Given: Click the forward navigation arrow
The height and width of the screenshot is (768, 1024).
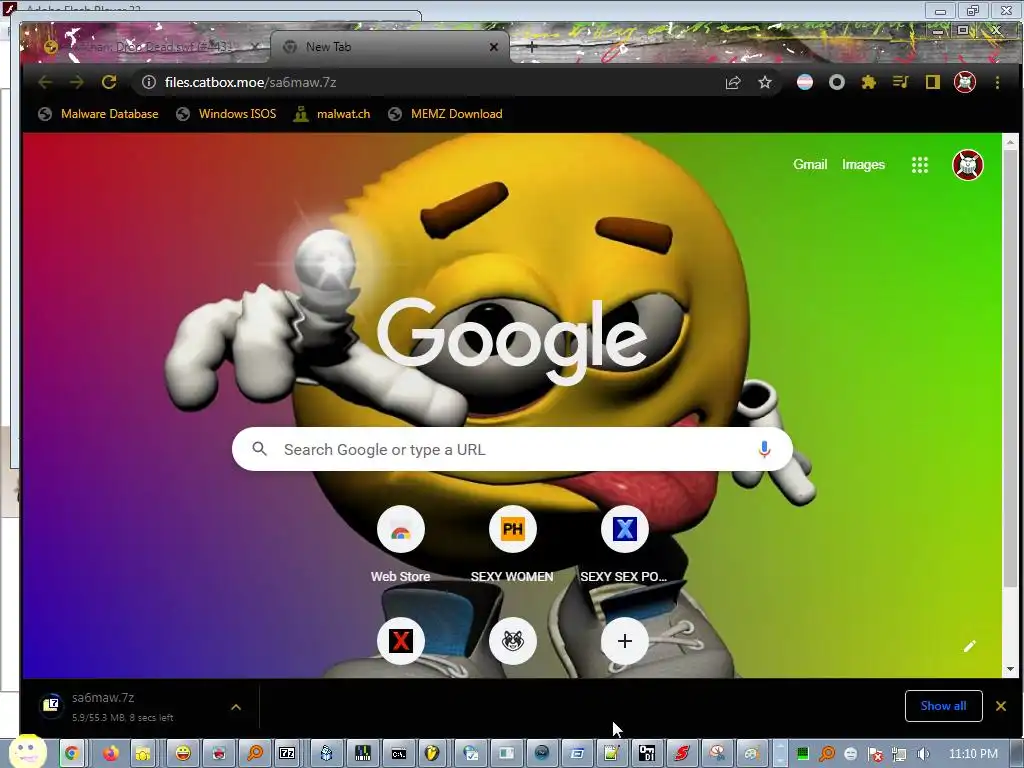Looking at the screenshot, I should pos(76,82).
